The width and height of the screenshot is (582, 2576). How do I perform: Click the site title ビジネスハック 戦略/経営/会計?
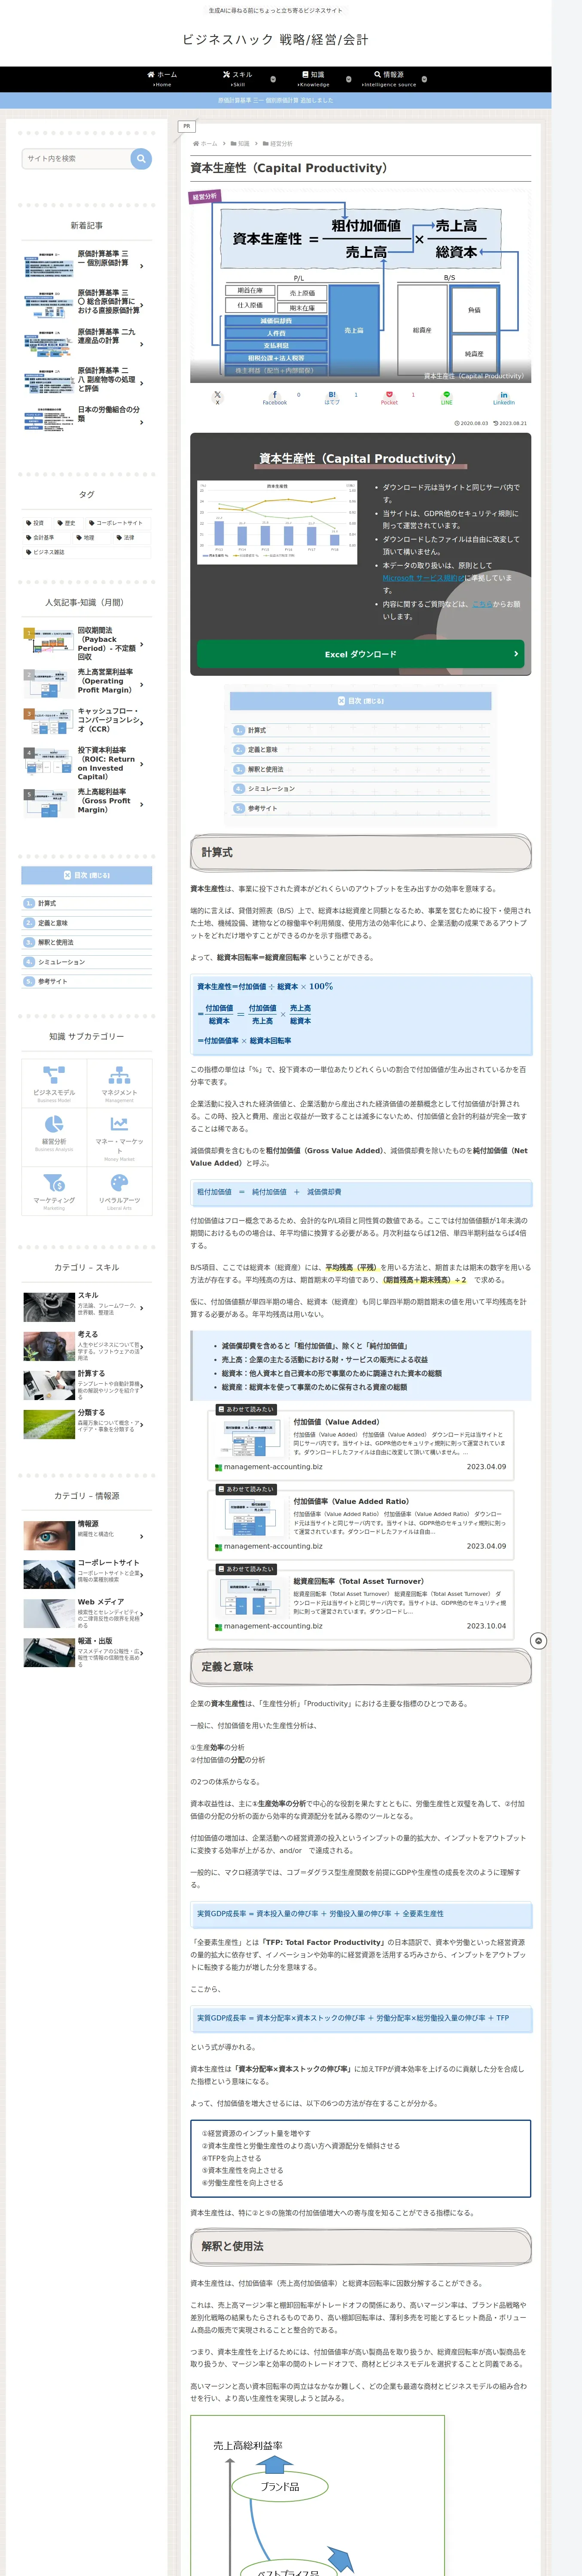pyautogui.click(x=275, y=39)
